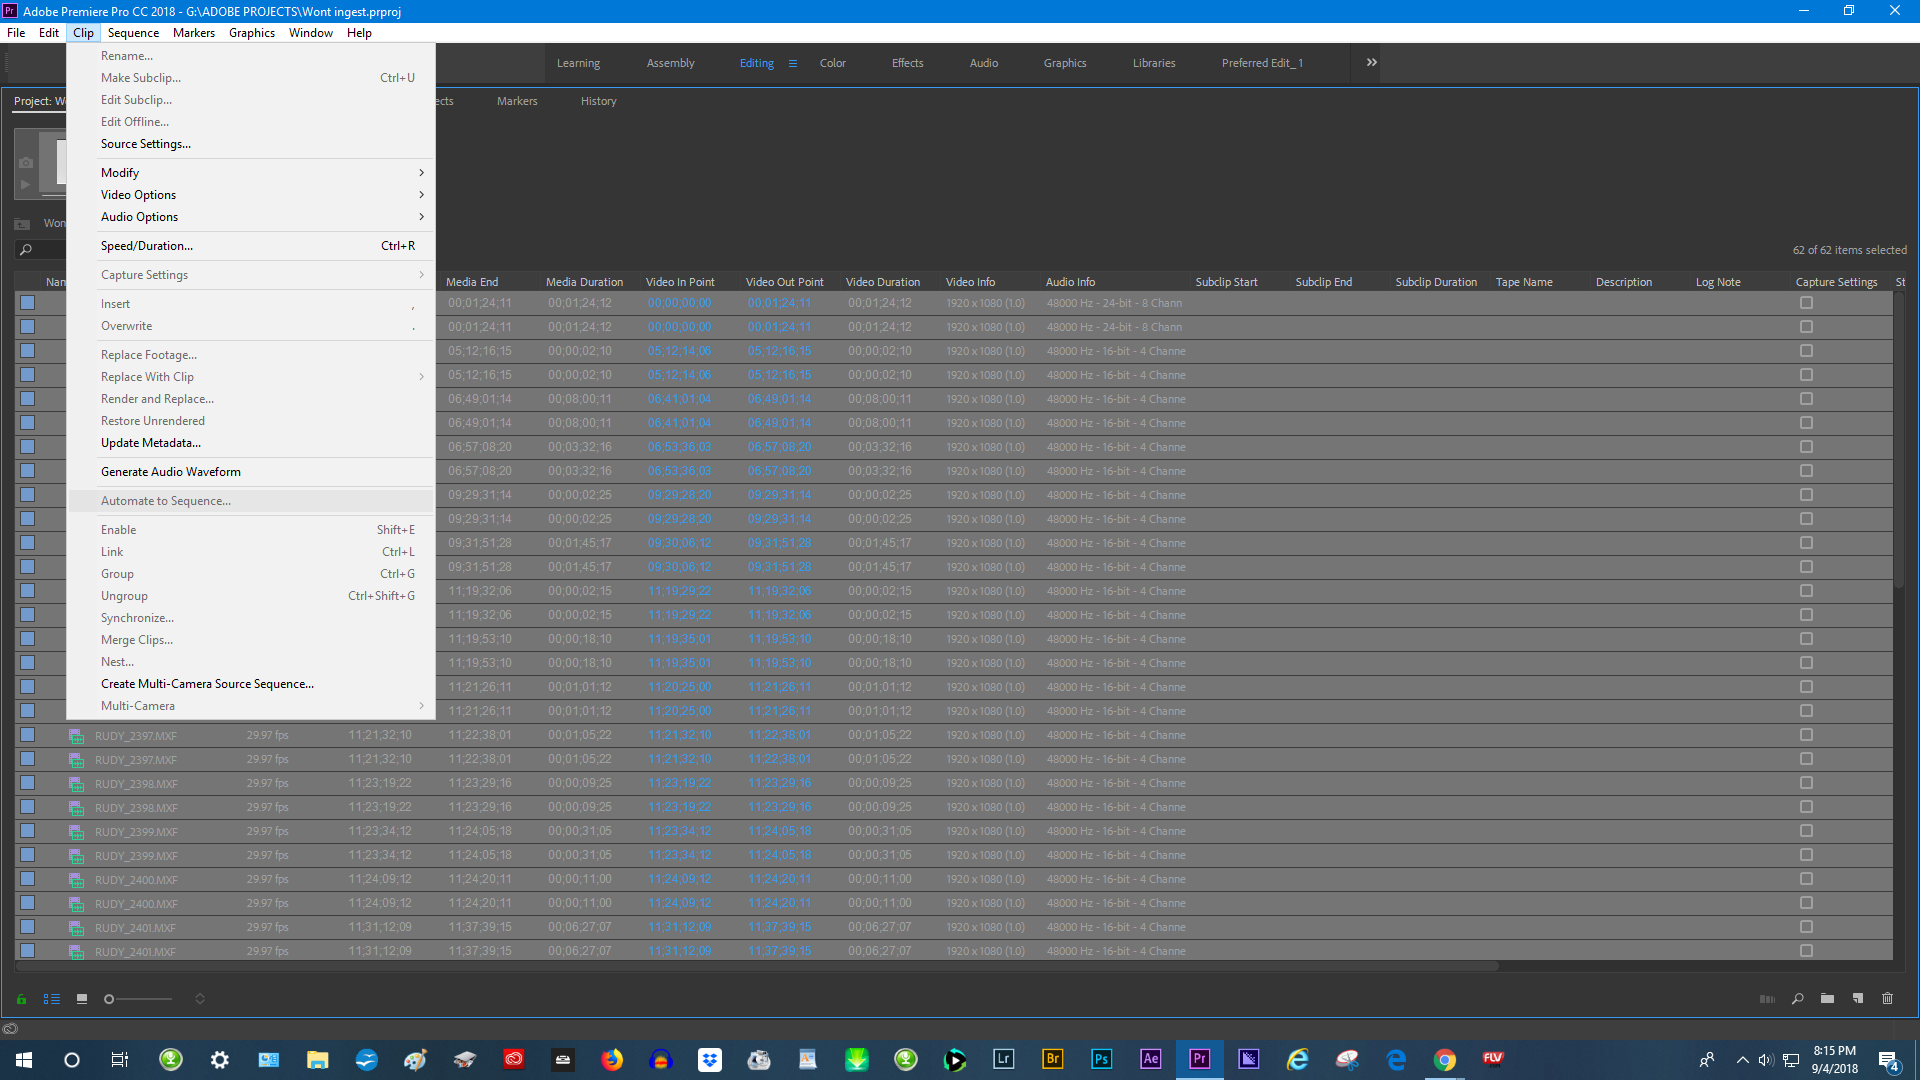
Task: Toggle Capture Settings checkbox for first RUDY_2397.MXF
Action: click(1806, 735)
